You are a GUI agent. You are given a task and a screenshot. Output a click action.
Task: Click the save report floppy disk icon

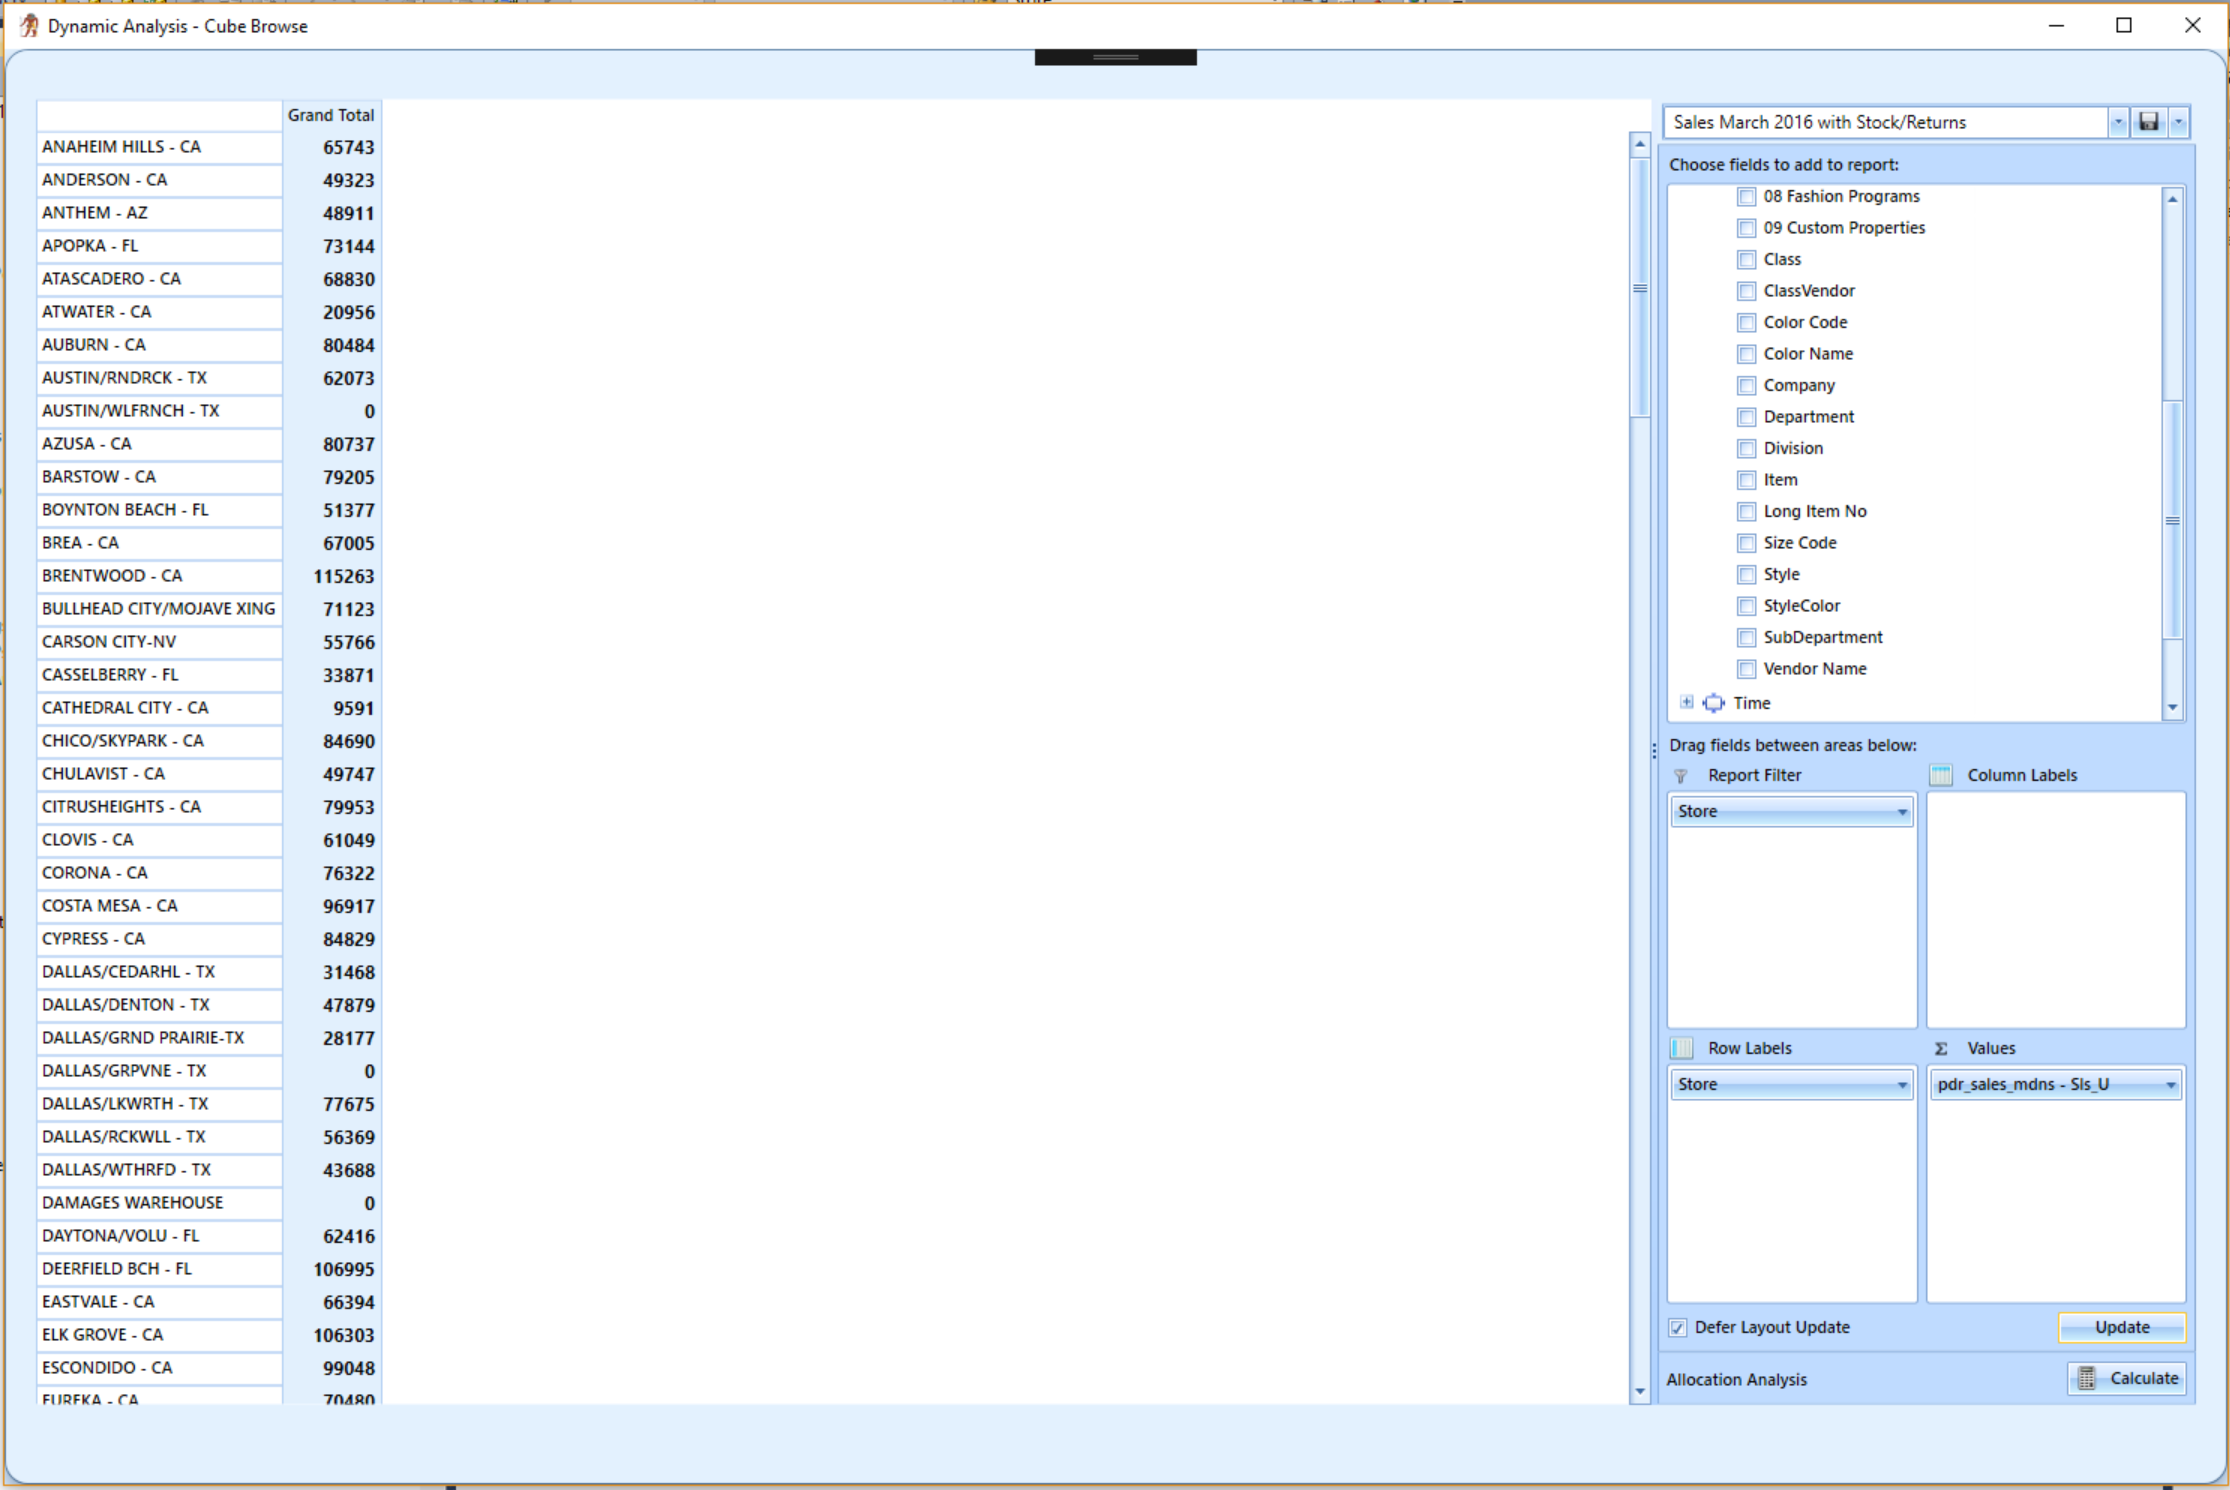pos(2148,122)
